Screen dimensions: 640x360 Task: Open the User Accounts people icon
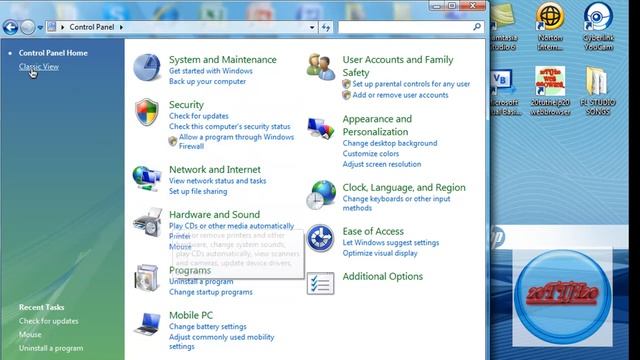click(x=321, y=67)
